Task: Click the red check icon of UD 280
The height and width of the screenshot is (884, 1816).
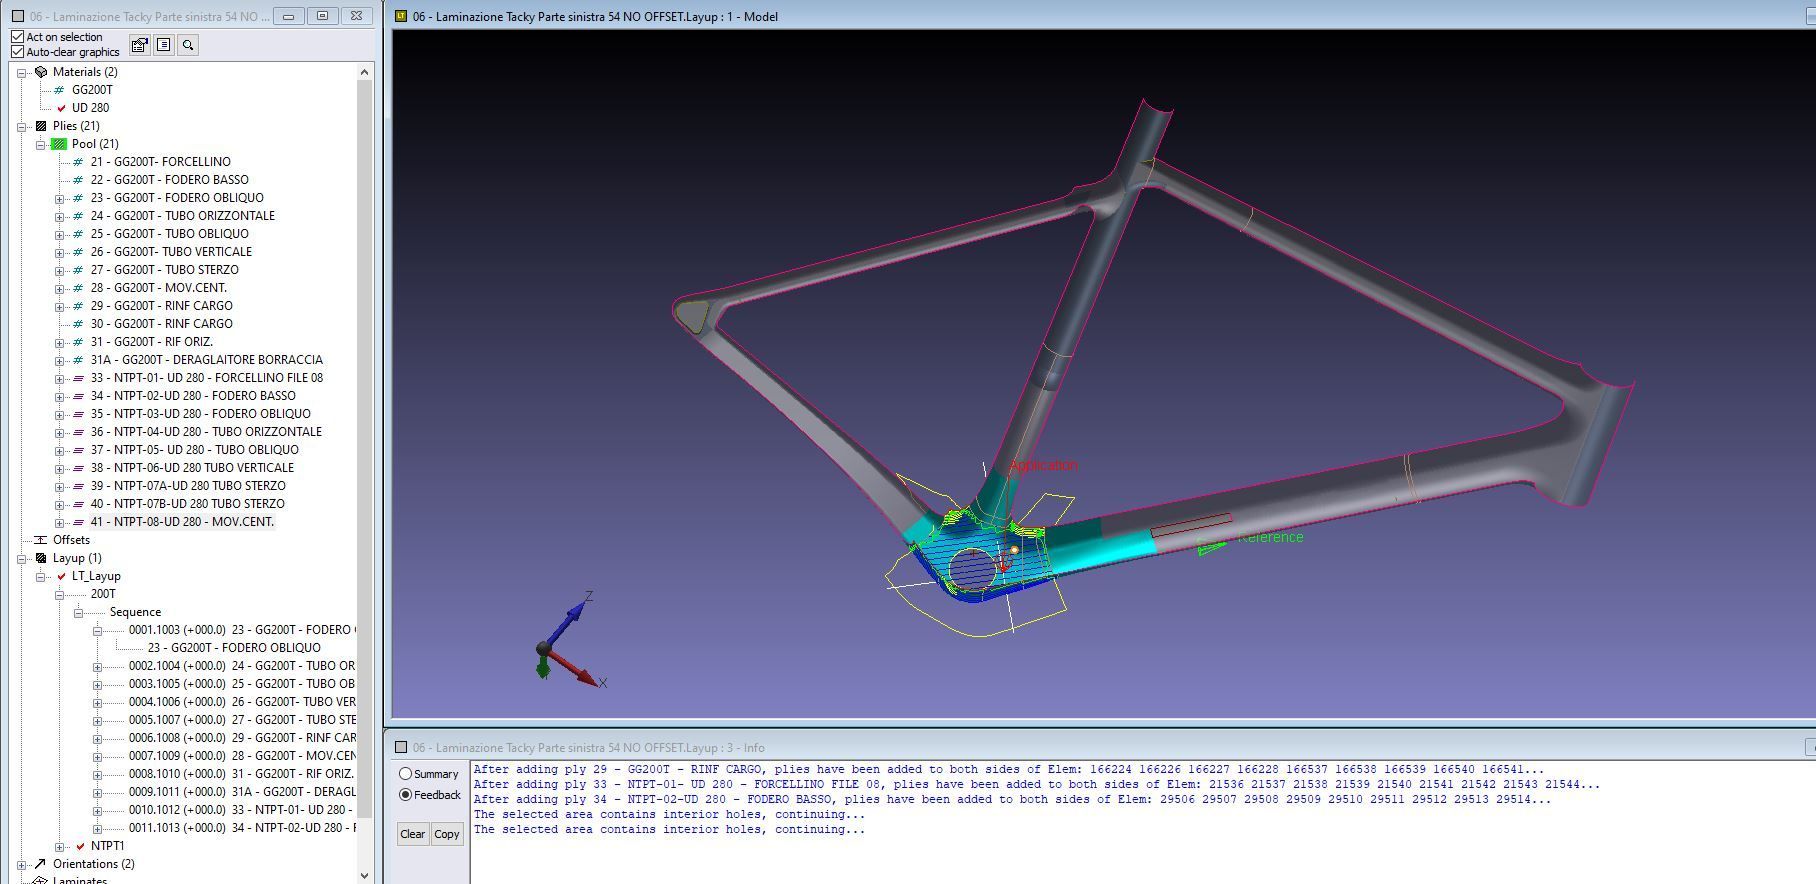Action: (61, 108)
